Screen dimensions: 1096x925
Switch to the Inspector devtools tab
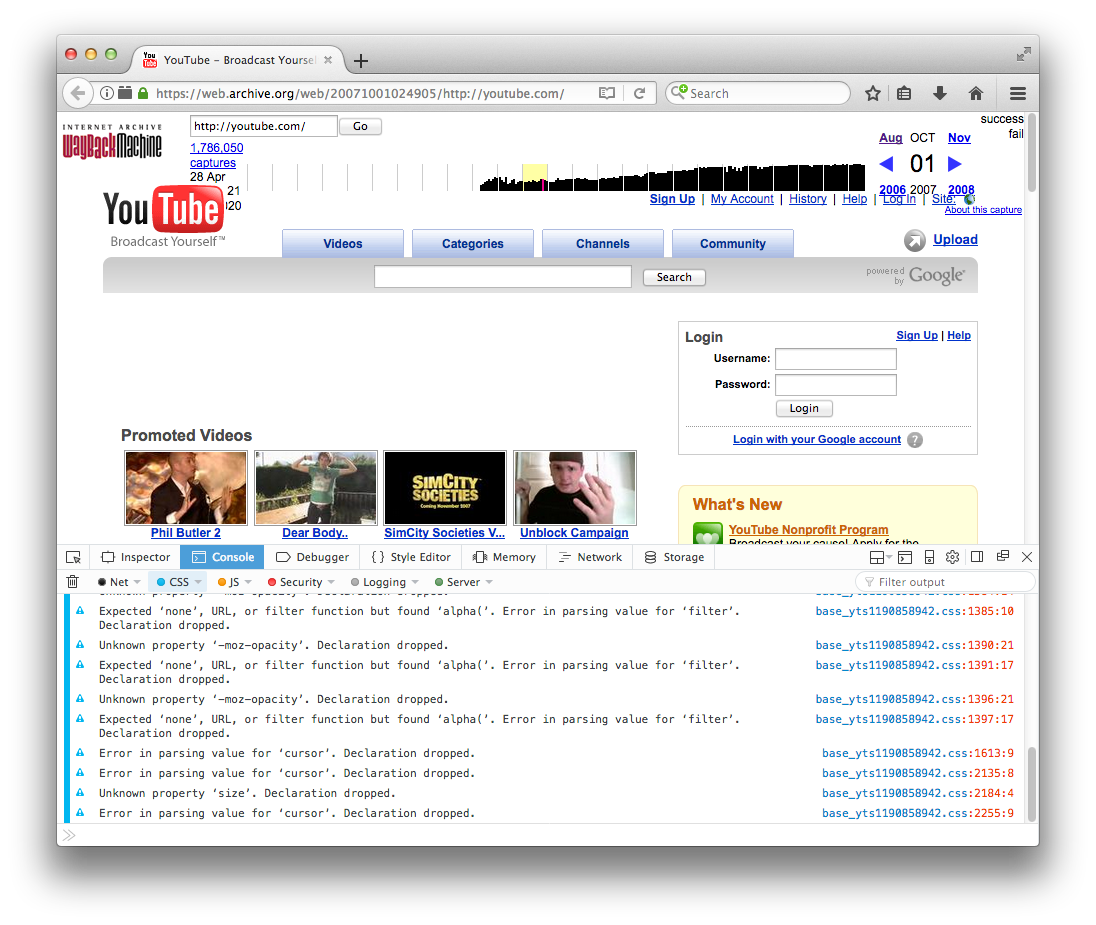click(x=136, y=557)
